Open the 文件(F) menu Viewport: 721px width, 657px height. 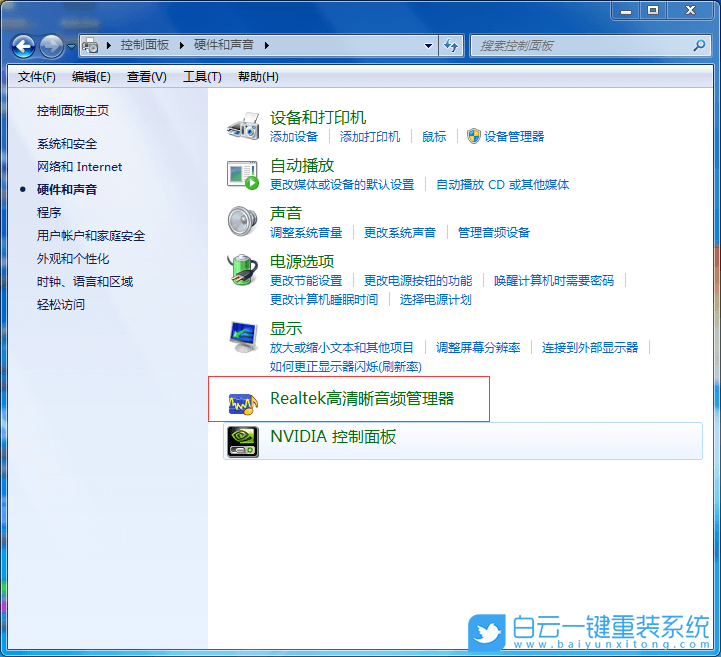coord(37,77)
